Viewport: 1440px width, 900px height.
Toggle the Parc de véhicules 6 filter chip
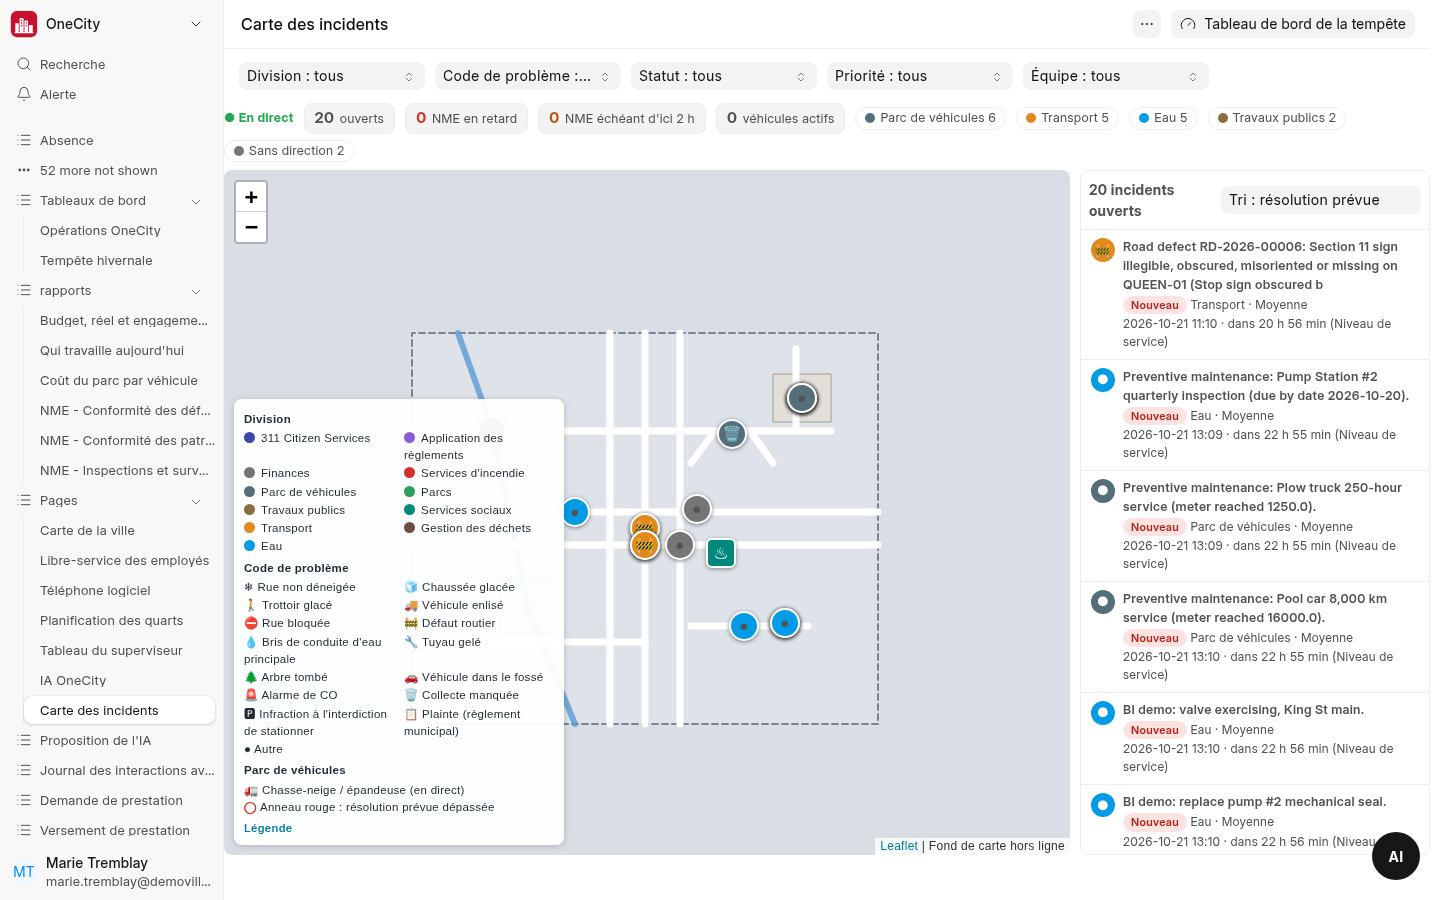click(931, 118)
